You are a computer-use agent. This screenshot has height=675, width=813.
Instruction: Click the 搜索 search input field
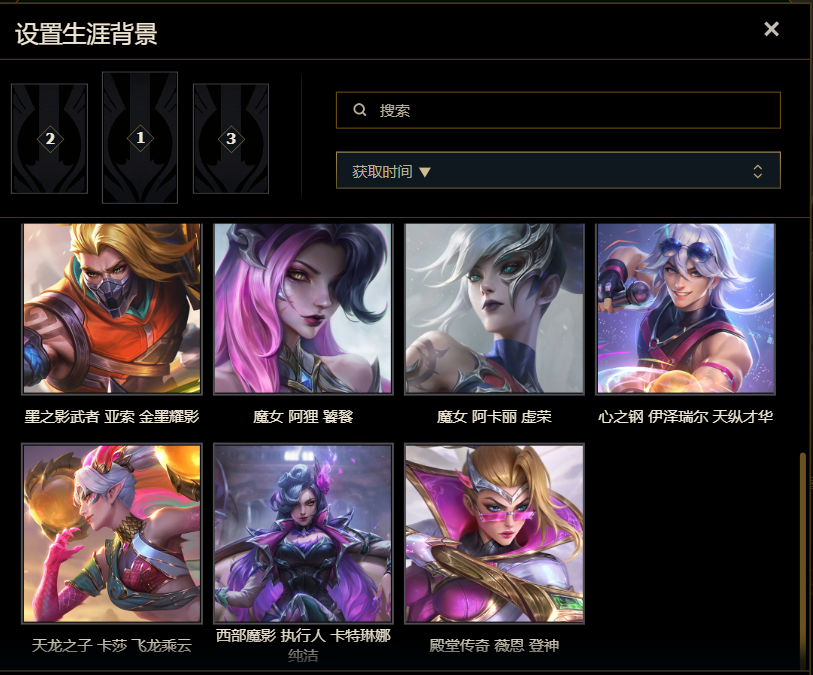tap(558, 110)
